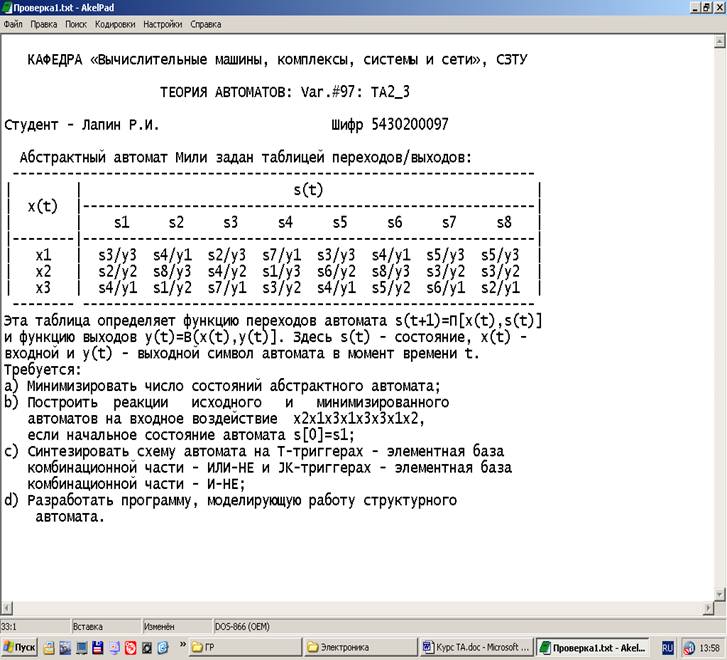Click table cell s3/y3 under column s1

[117, 255]
